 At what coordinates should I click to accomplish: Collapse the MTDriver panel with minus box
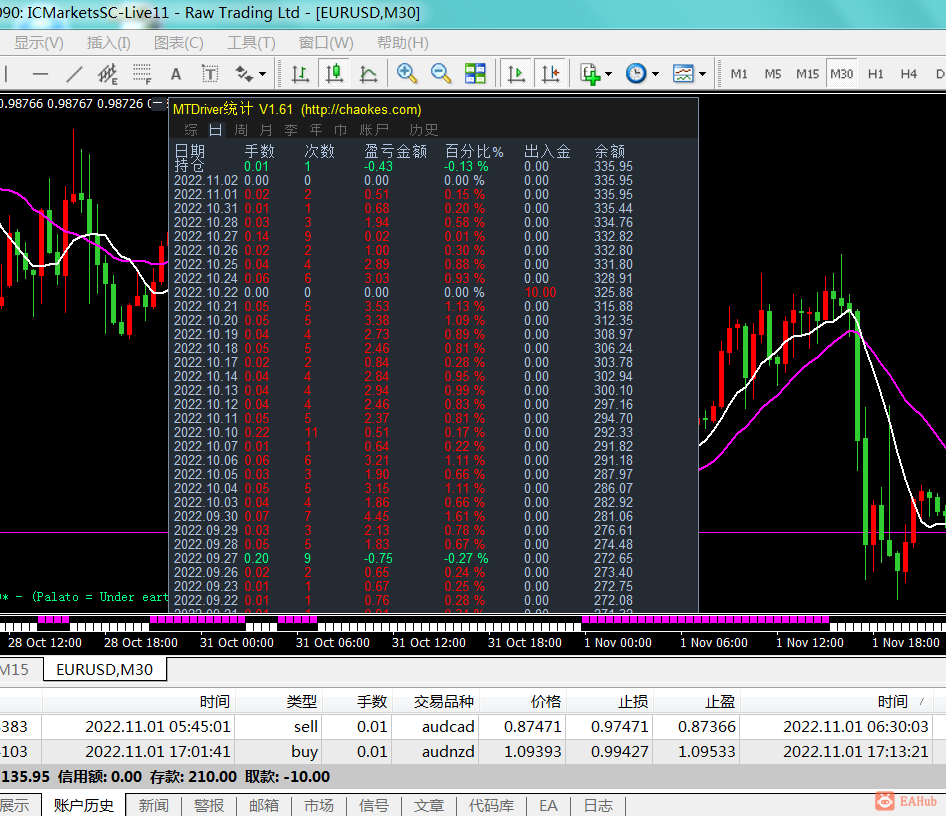pyautogui.click(x=157, y=103)
